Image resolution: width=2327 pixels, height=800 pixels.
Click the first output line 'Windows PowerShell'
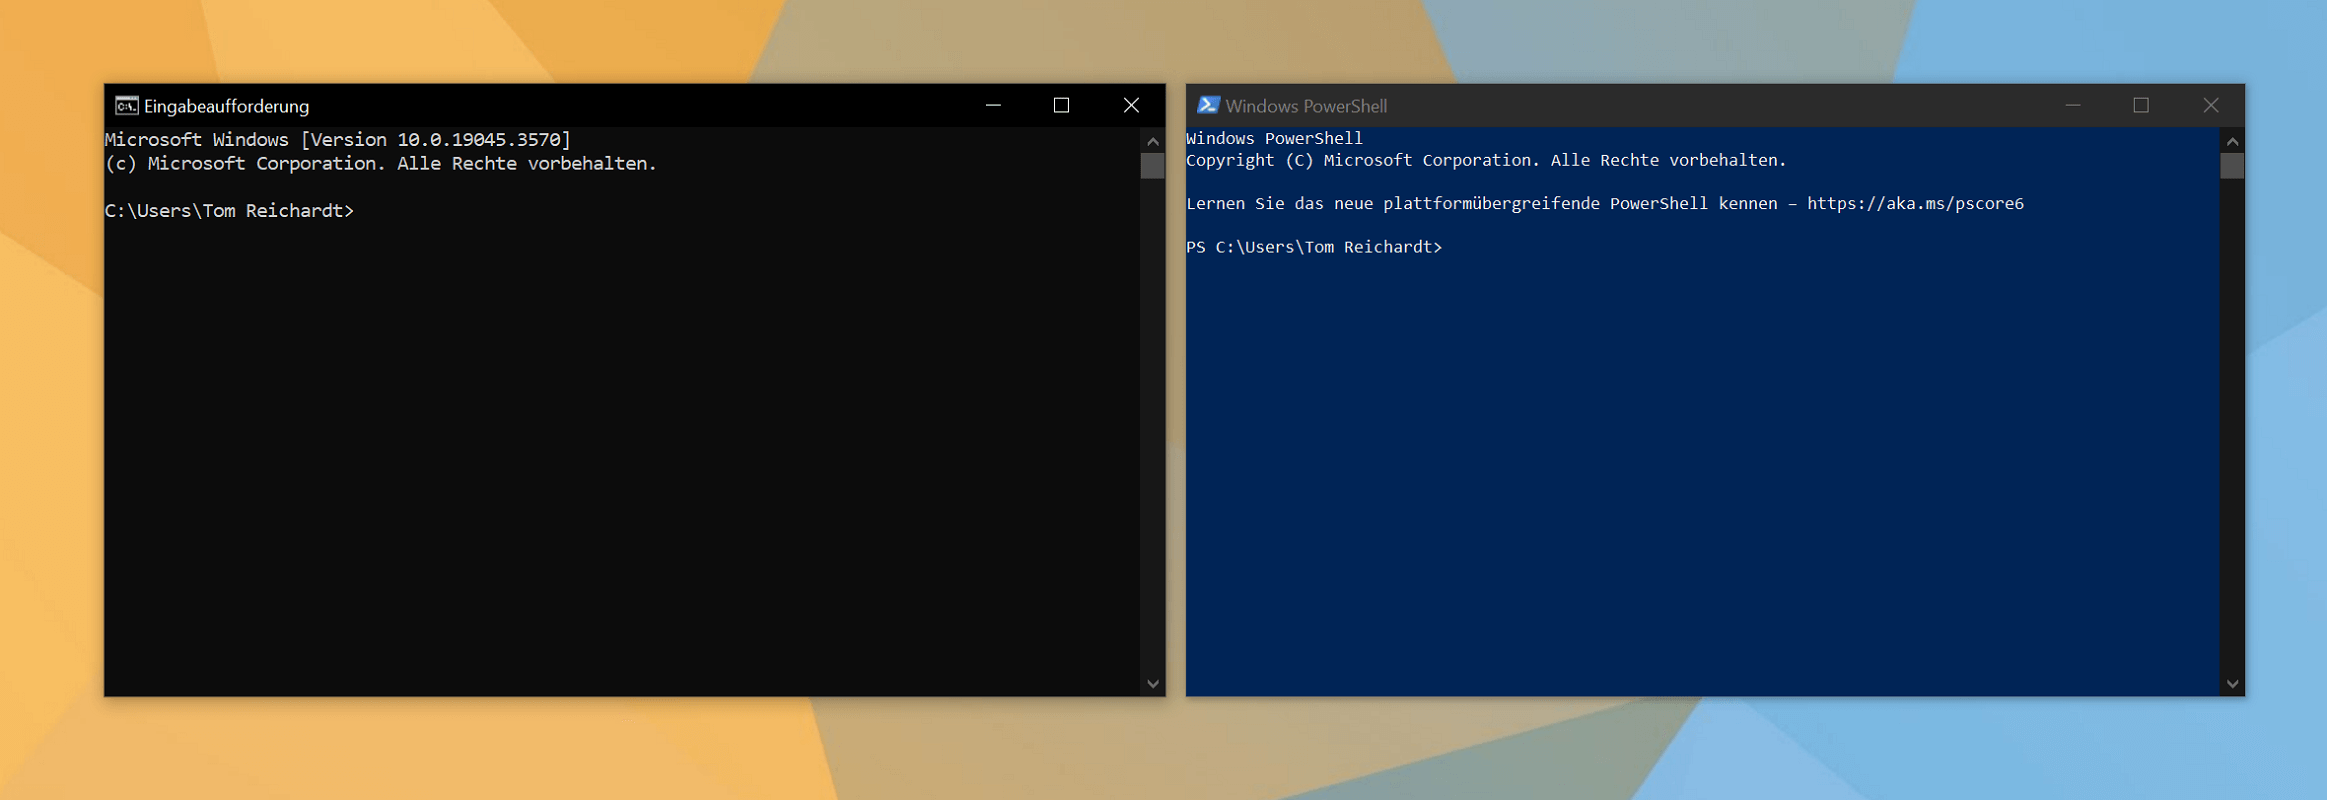(1275, 138)
